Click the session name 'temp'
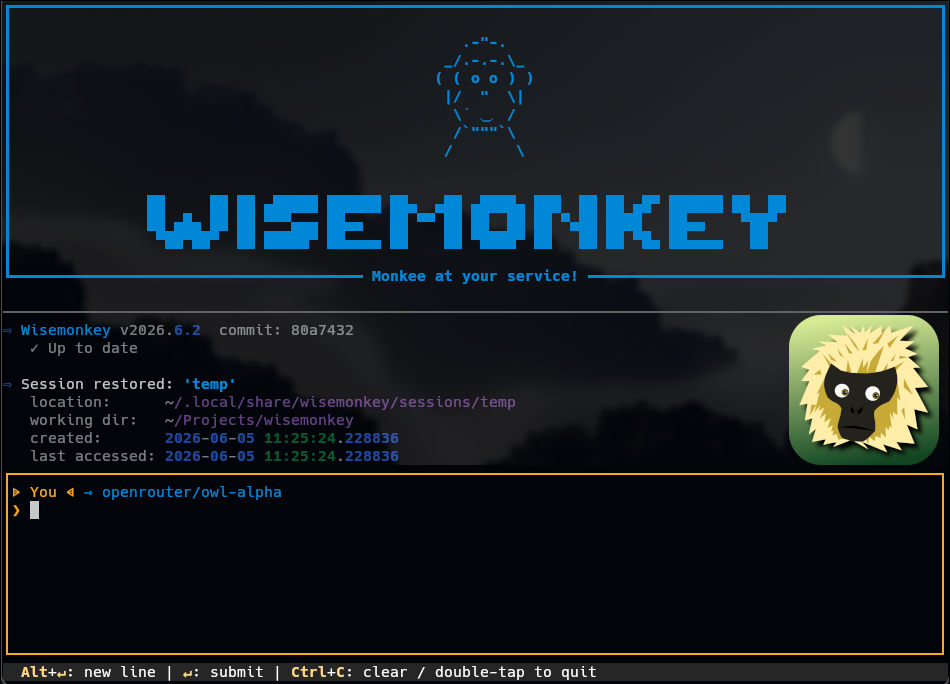Viewport: 950px width, 684px height. pos(210,384)
